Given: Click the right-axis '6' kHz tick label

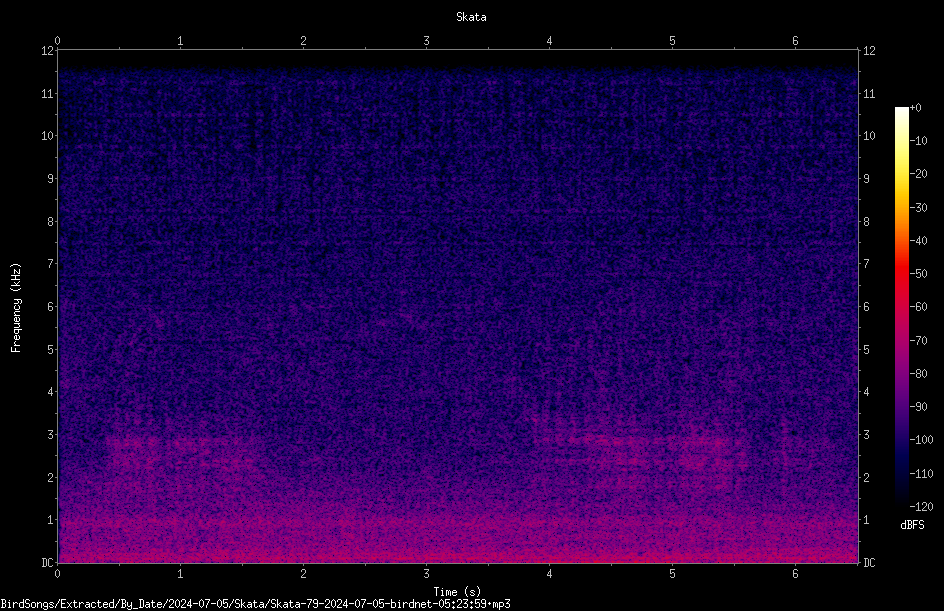Looking at the screenshot, I should [866, 306].
